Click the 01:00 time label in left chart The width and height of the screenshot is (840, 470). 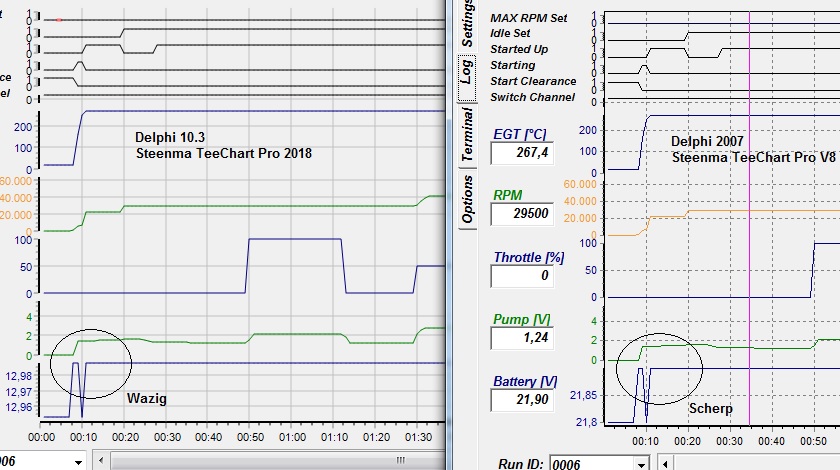[x=292, y=437]
